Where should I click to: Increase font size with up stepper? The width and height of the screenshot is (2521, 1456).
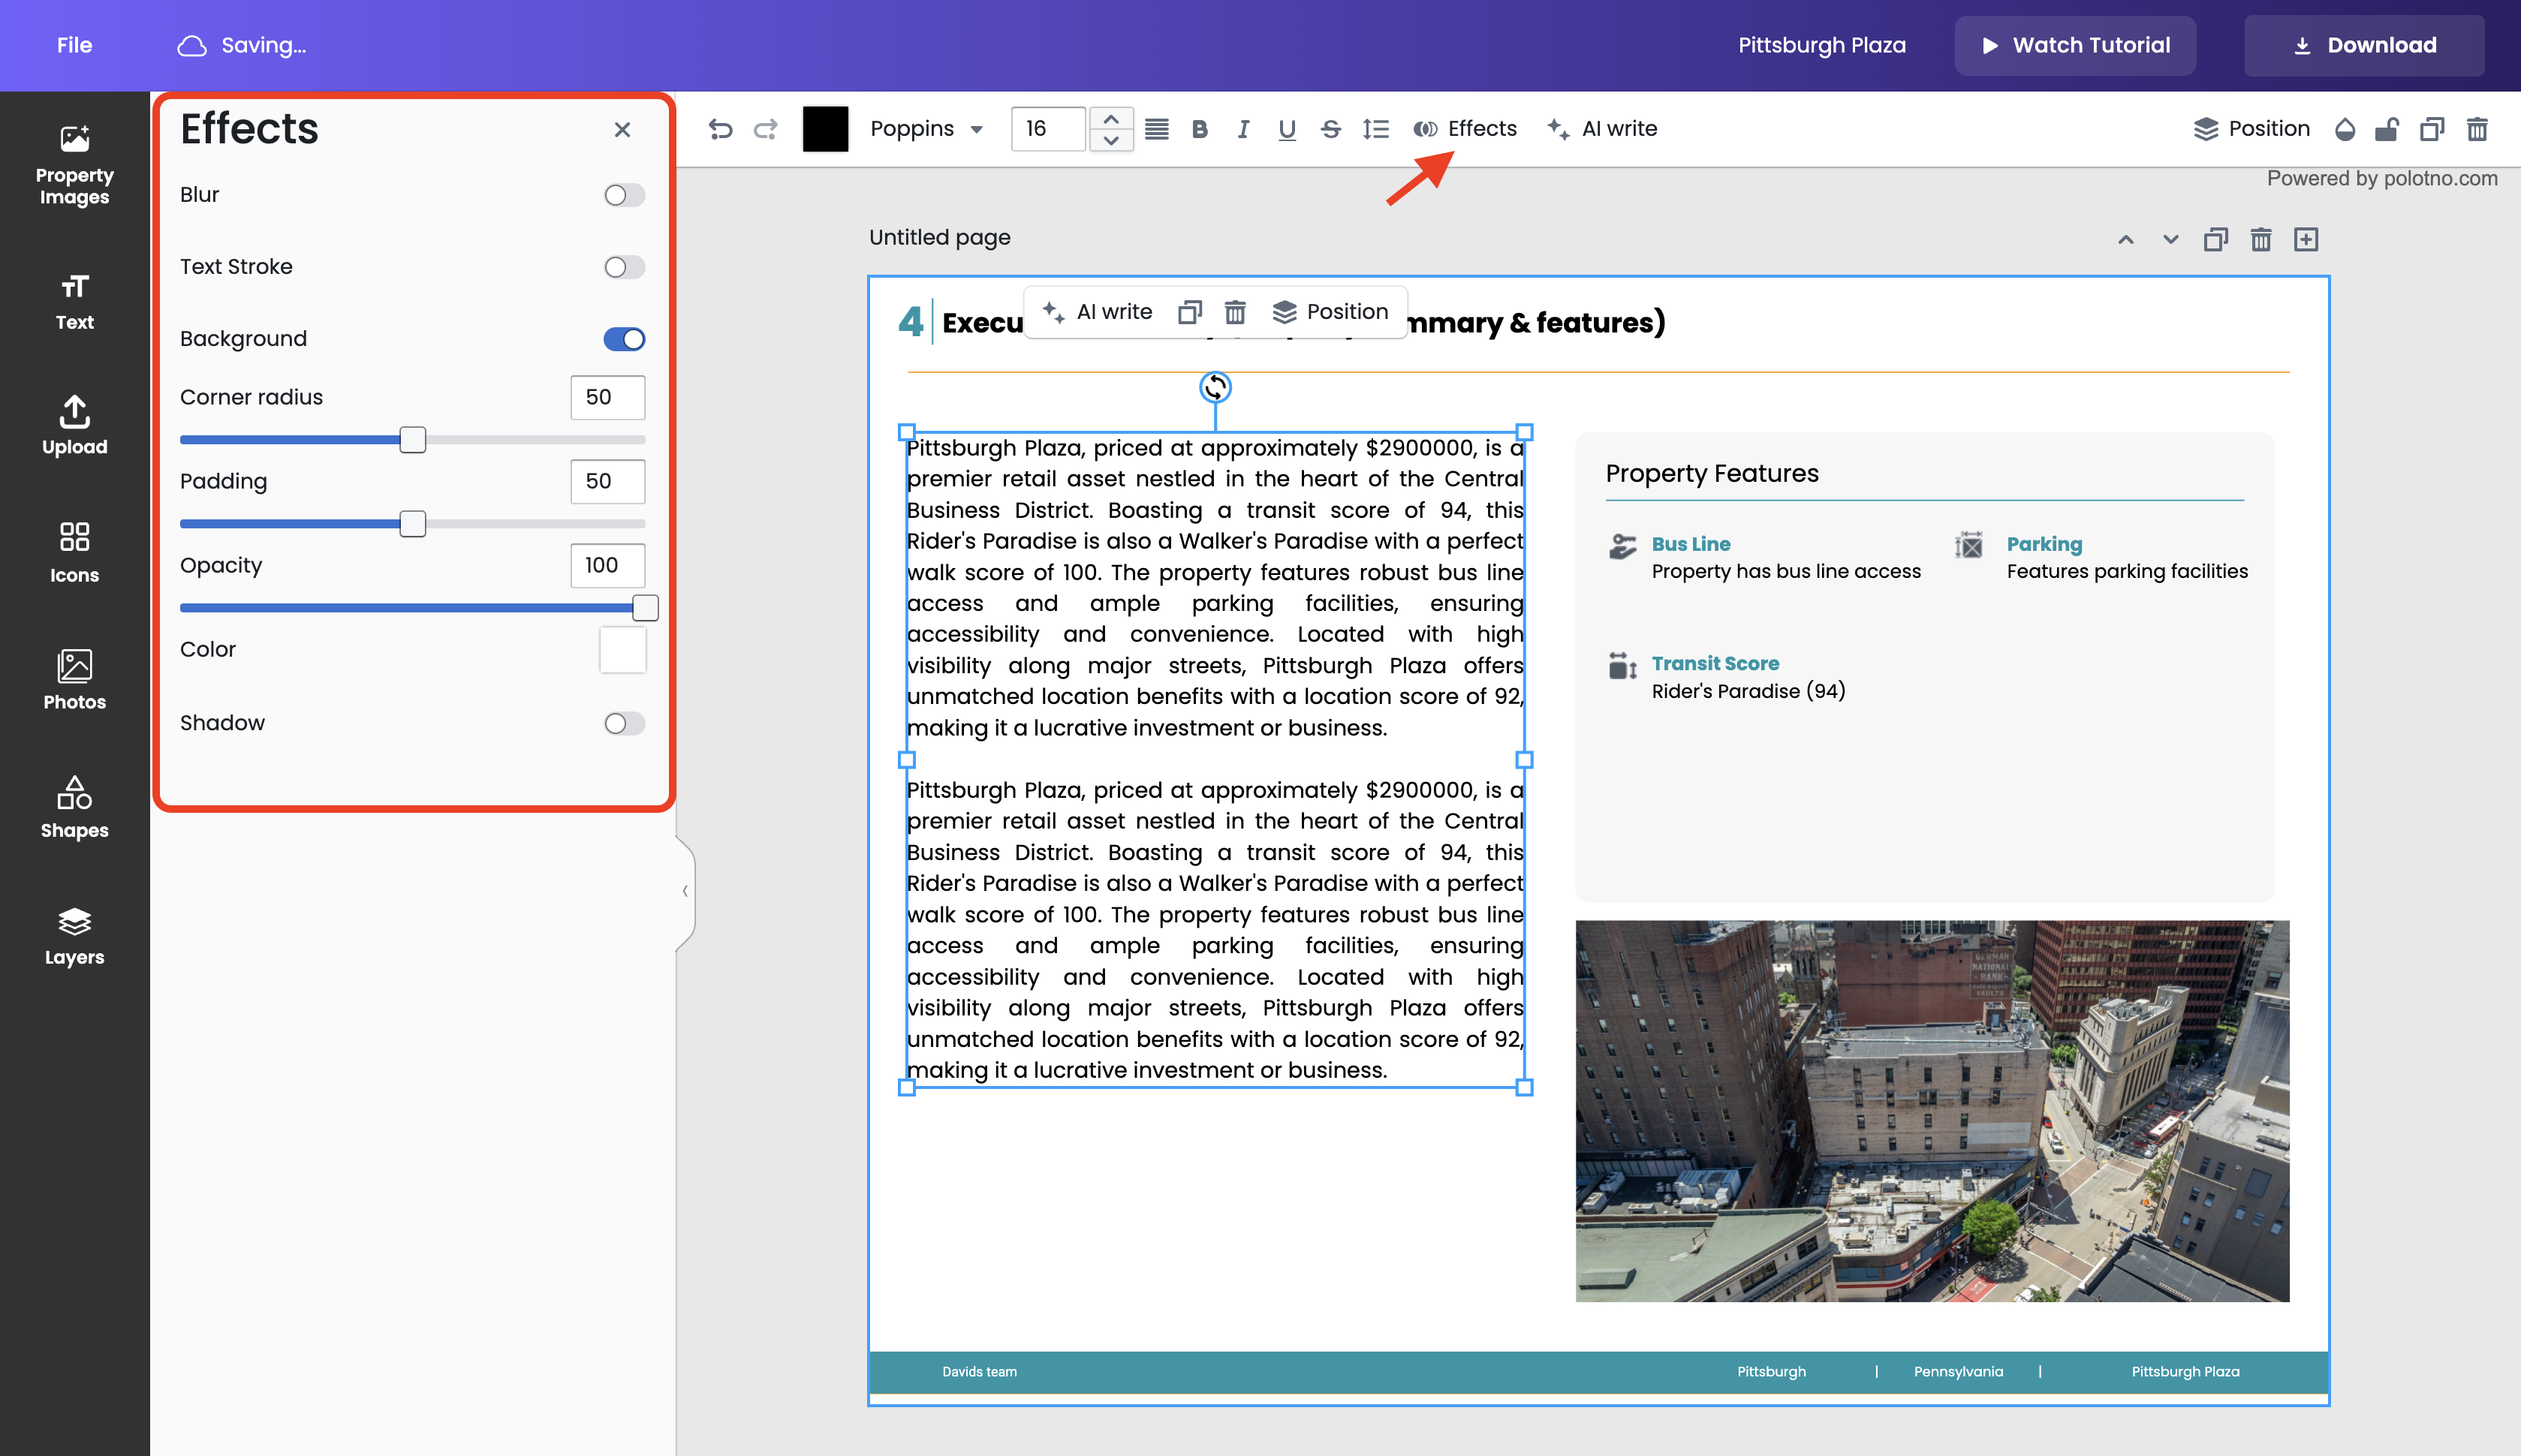[1111, 118]
